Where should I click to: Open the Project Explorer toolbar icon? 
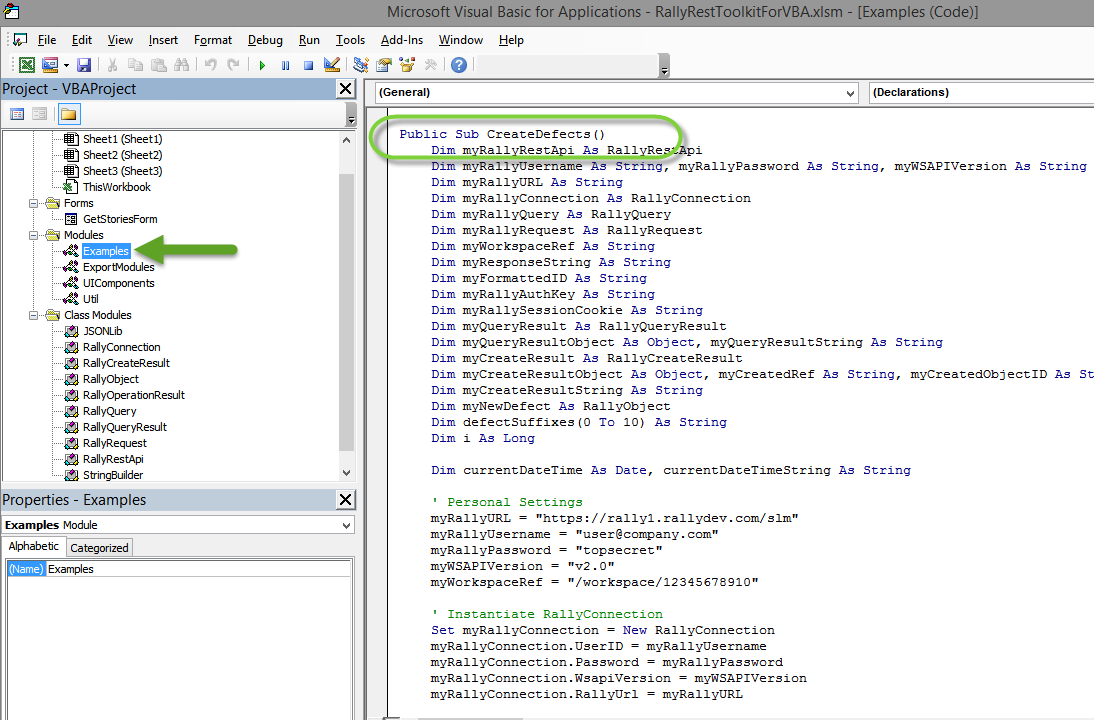click(361, 65)
